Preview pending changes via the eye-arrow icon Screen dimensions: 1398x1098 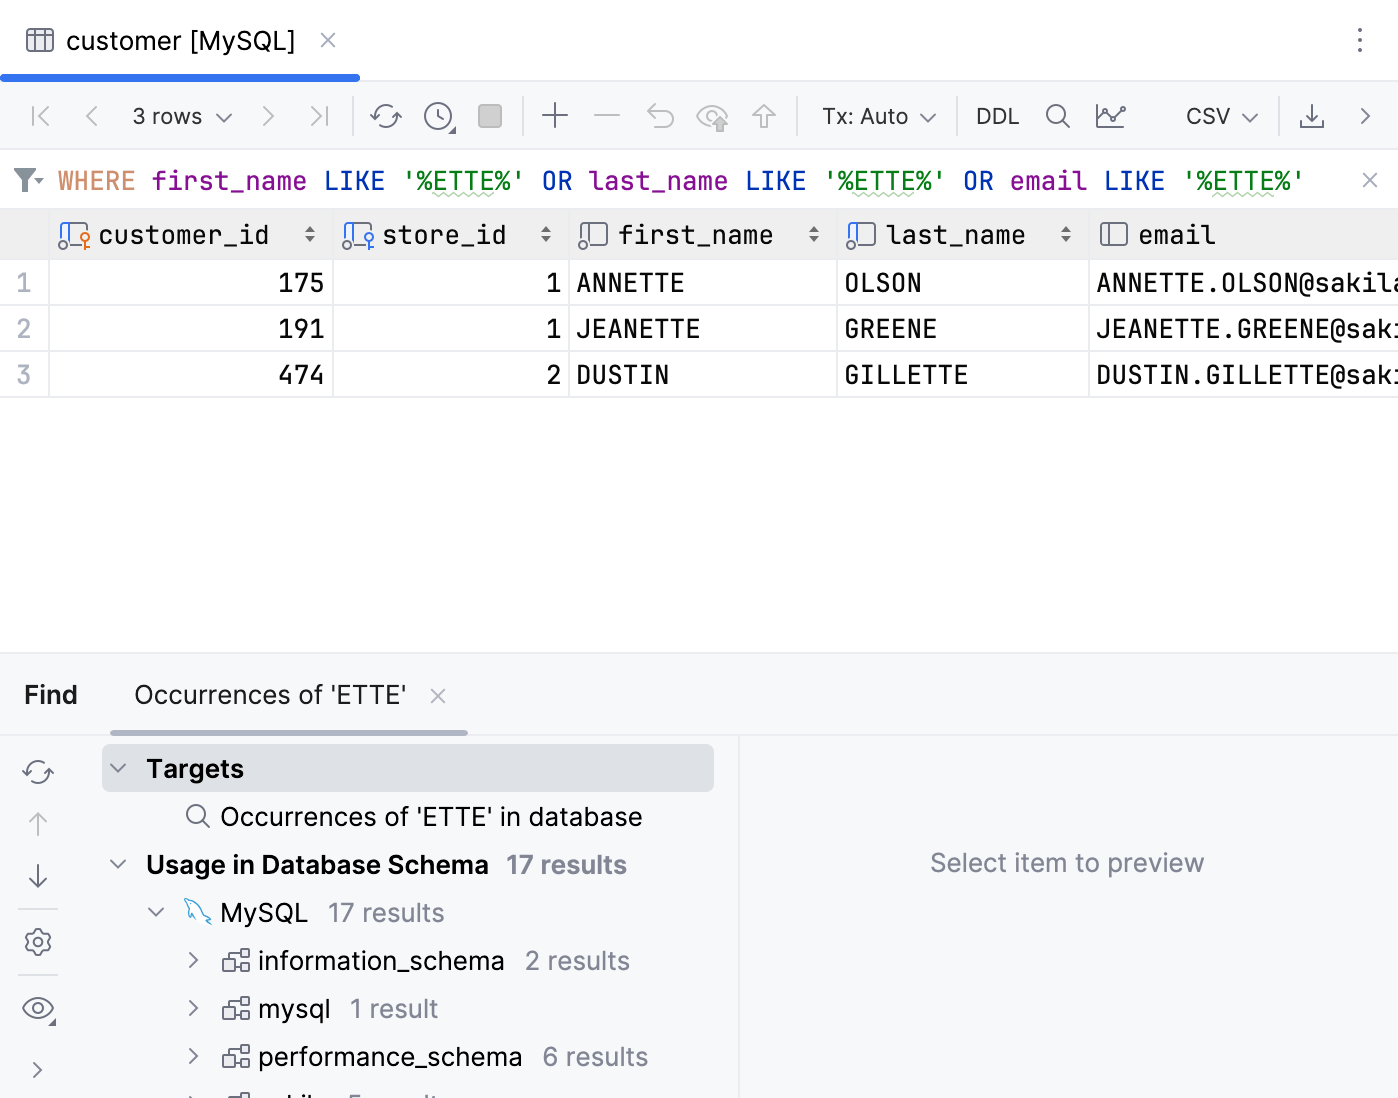(712, 116)
